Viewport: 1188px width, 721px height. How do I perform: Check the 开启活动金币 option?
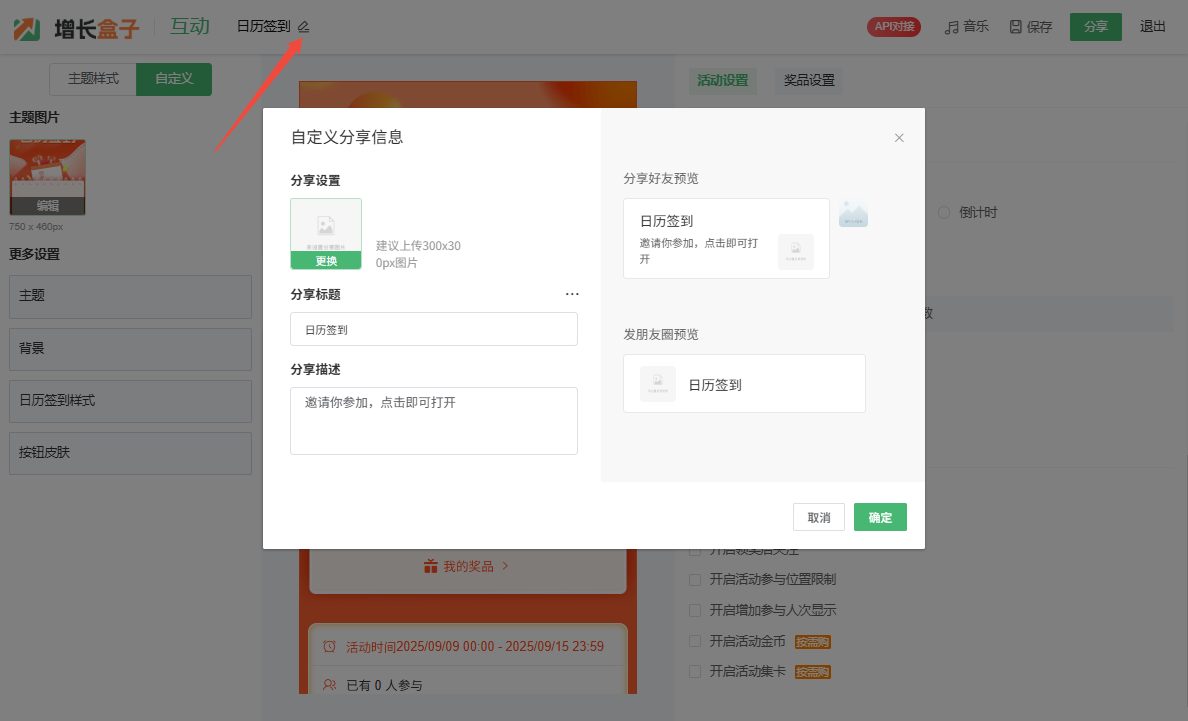pos(695,641)
